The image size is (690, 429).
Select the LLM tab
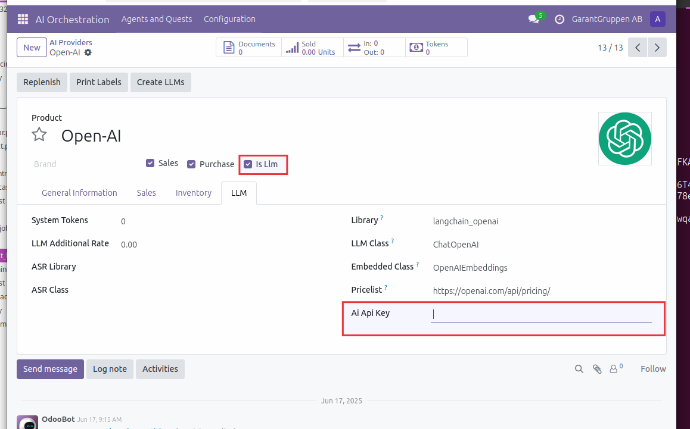239,193
